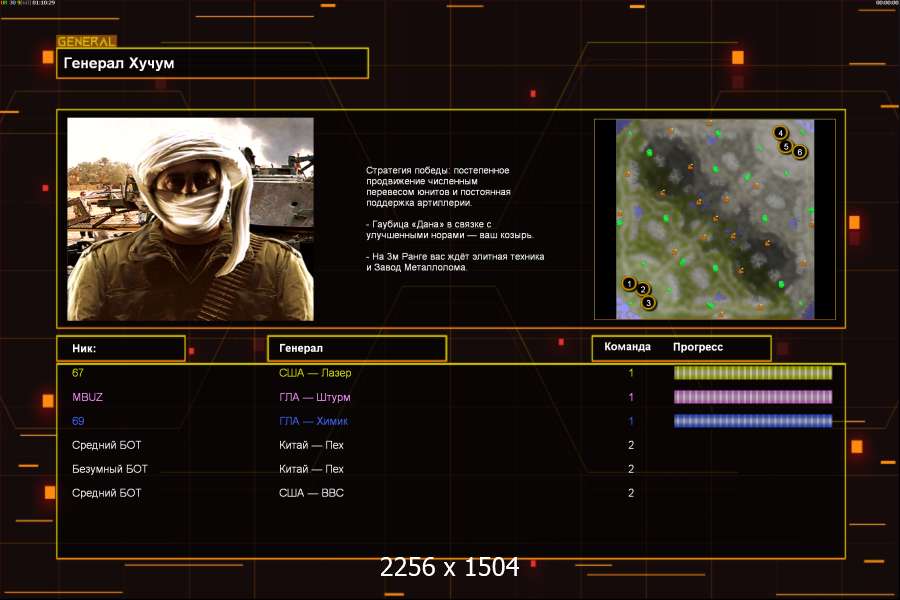Click the 'Гаубица «Дана»' tip text
The height and width of the screenshot is (600, 900).
[x=450, y=230]
